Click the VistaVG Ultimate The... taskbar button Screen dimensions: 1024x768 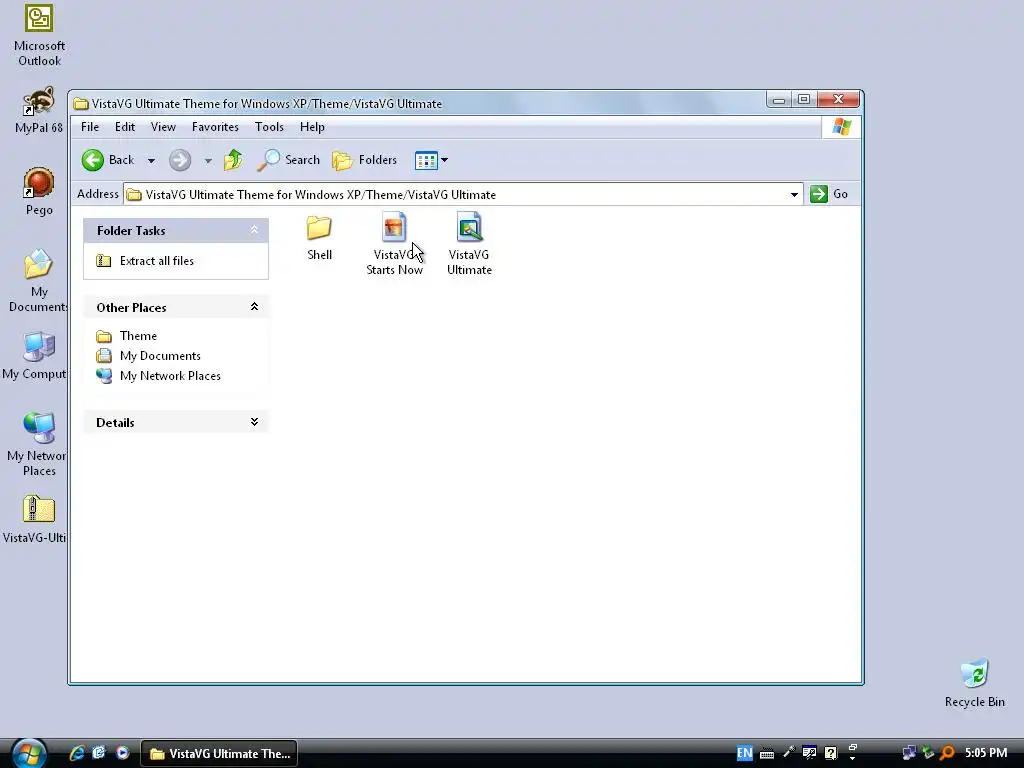tap(219, 754)
